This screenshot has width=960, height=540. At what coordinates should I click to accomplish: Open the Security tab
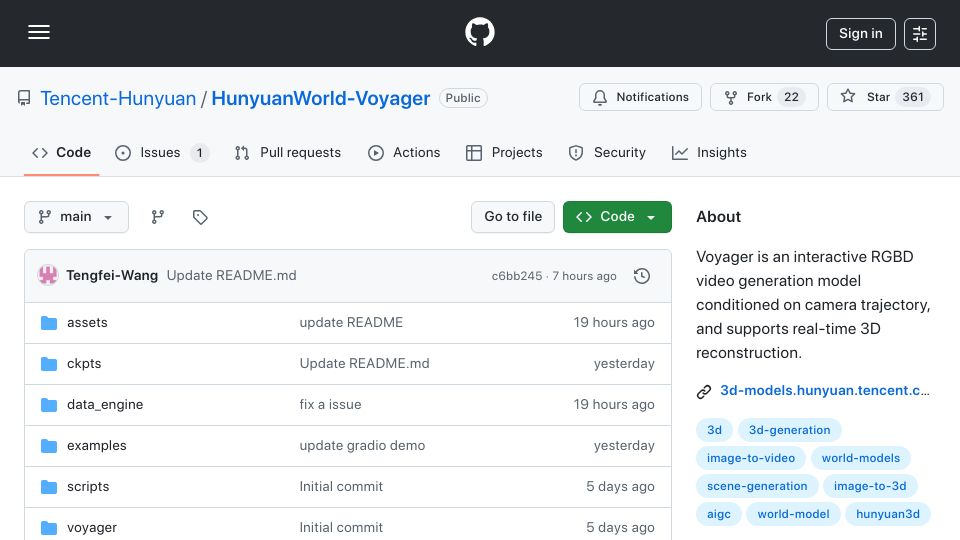point(607,152)
